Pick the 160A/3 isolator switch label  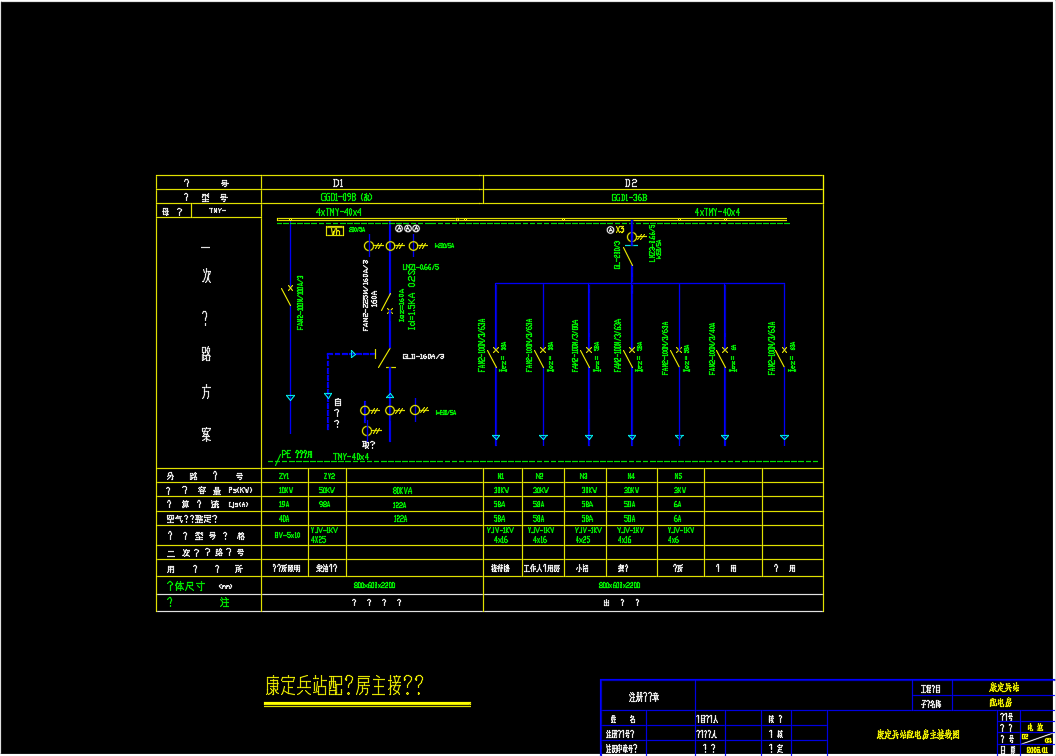coord(423,356)
